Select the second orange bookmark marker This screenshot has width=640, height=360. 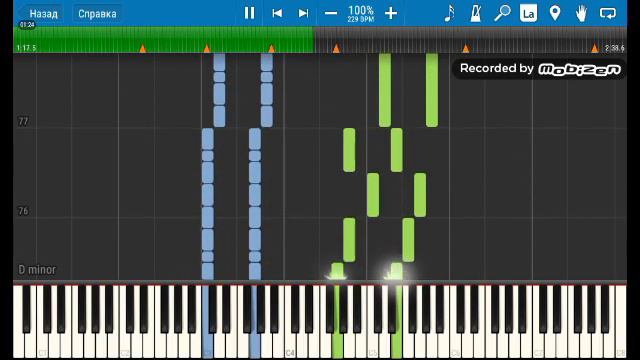click(207, 49)
